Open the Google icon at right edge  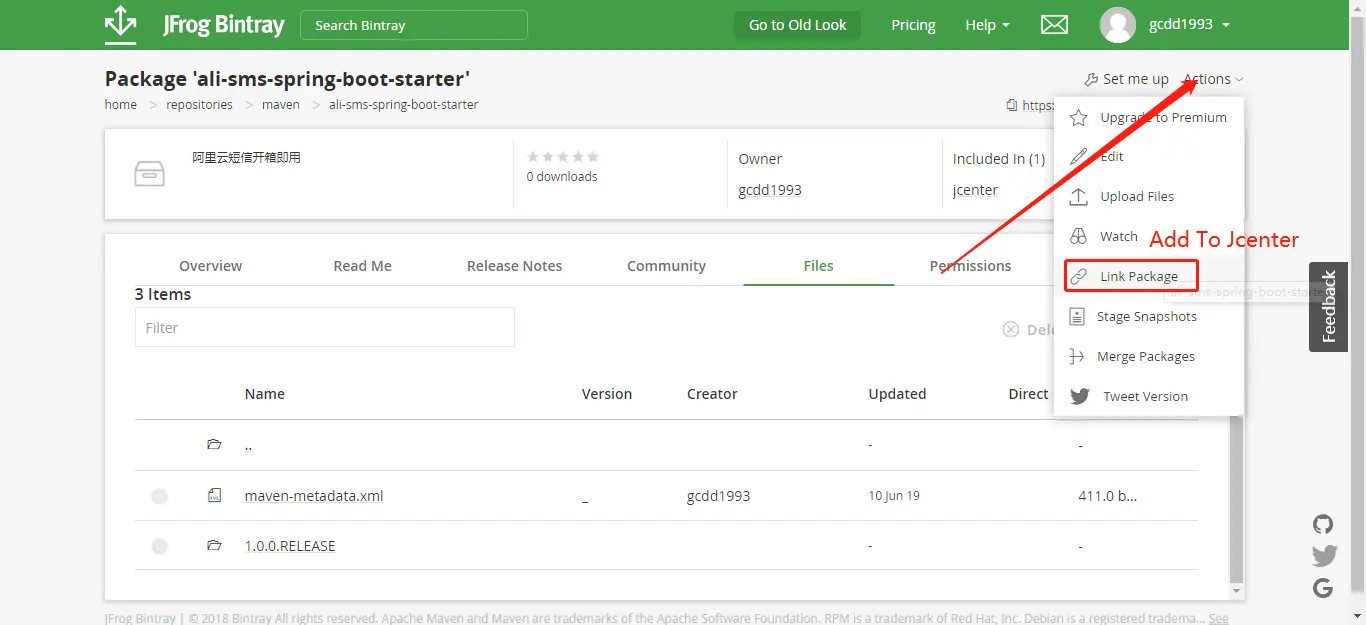(1323, 588)
